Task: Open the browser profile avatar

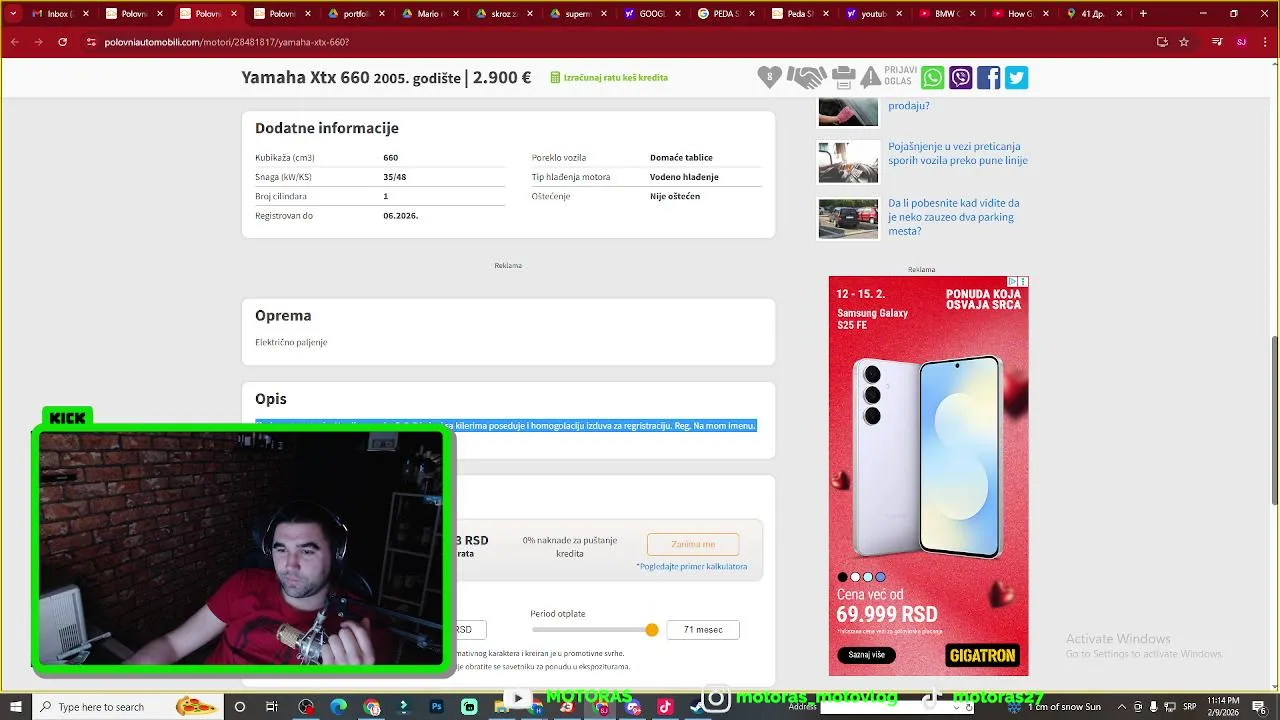Action: coord(1241,42)
